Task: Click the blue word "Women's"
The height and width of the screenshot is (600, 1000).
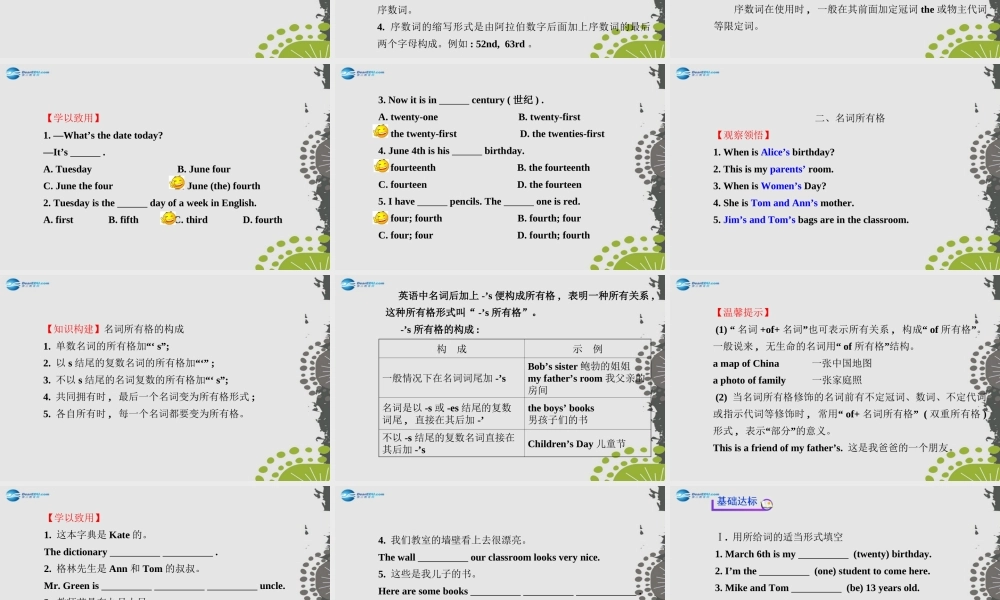Action: tap(781, 186)
